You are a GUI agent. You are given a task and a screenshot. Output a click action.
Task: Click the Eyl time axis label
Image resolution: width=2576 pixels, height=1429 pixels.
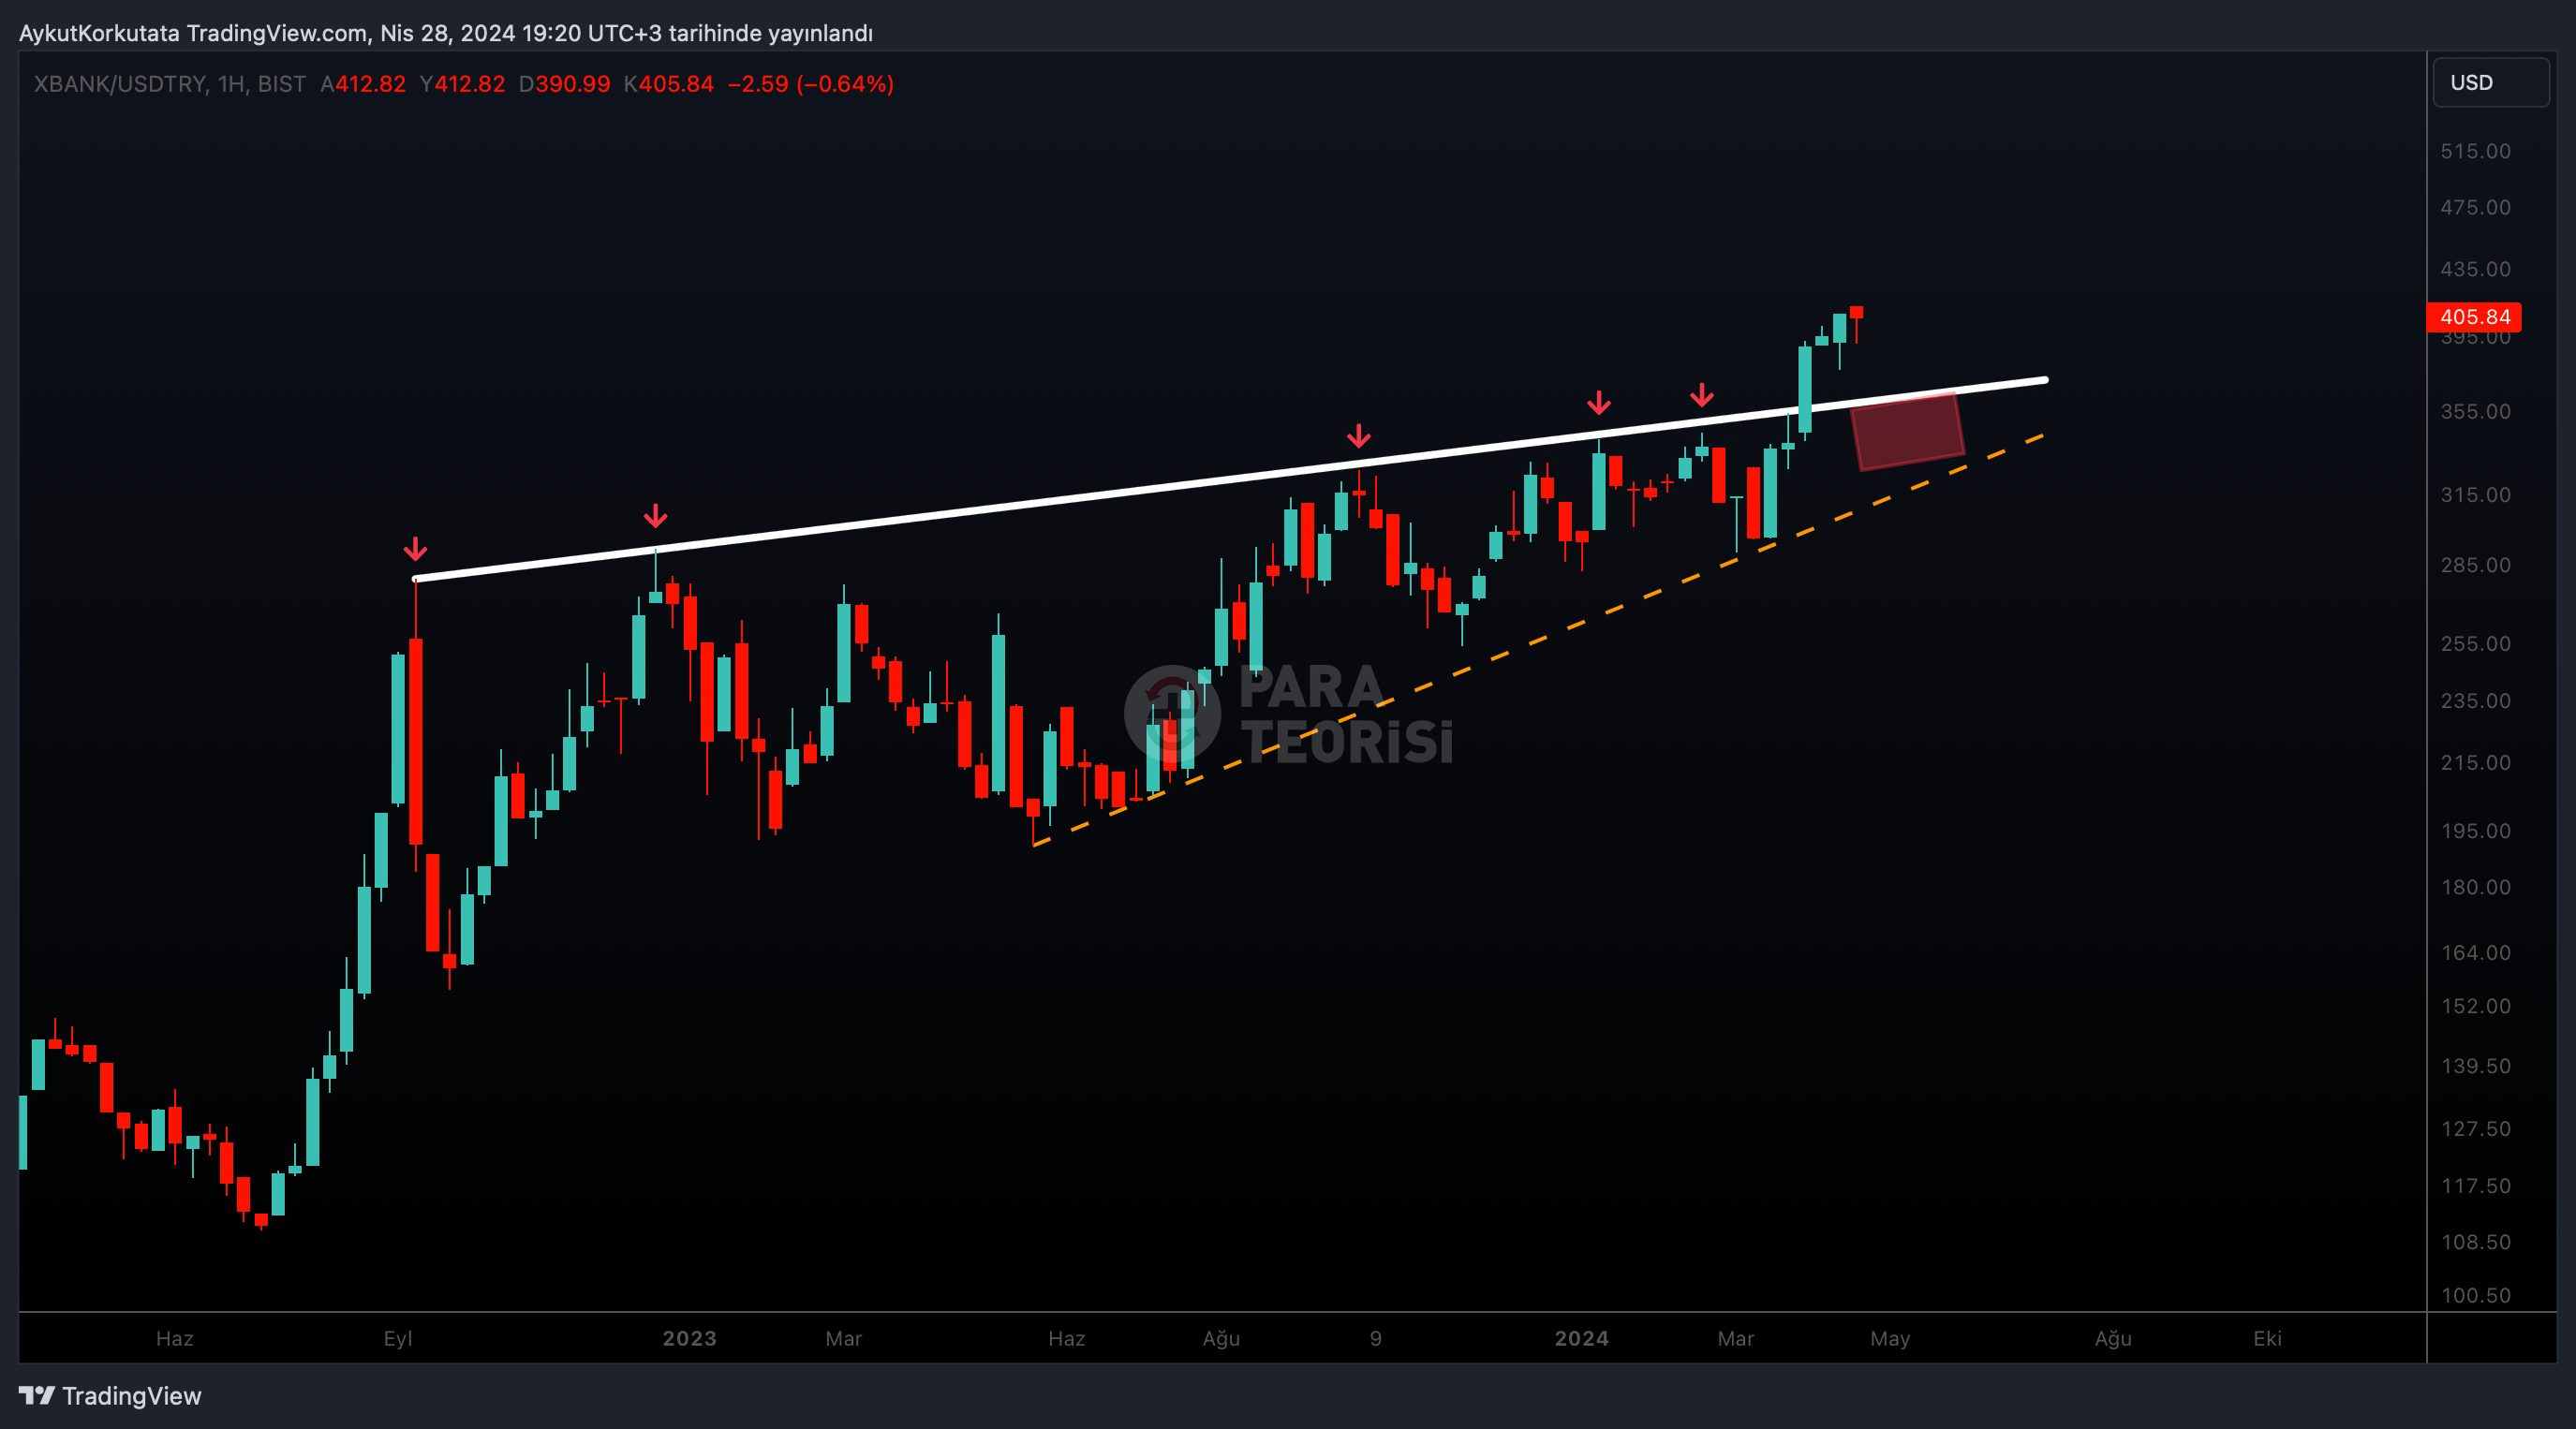click(398, 1339)
